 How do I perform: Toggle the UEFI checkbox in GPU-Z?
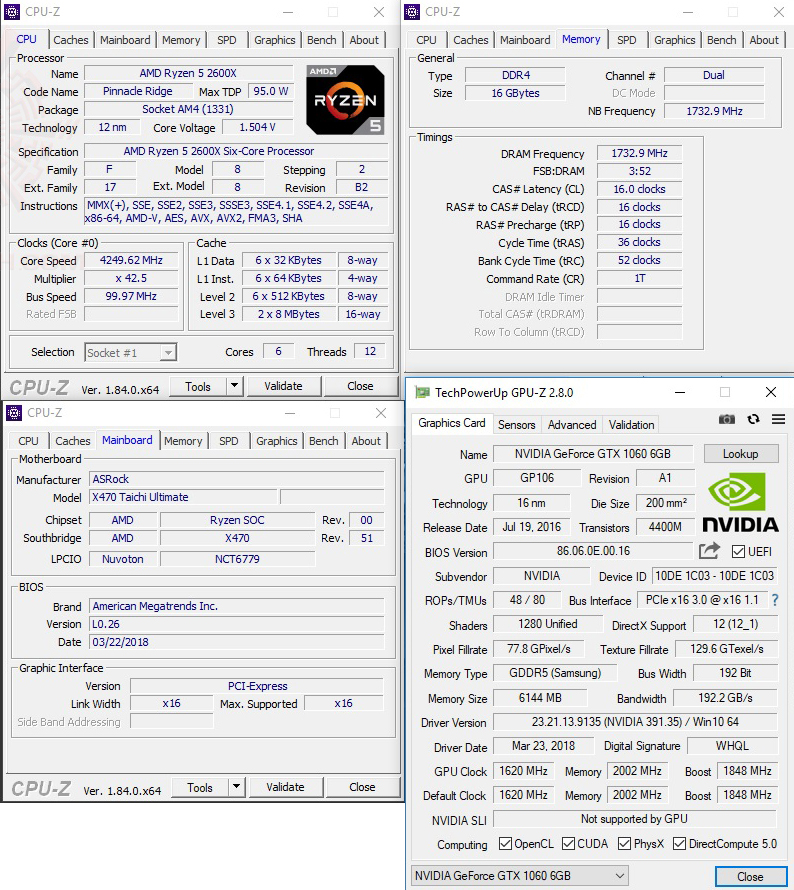[x=738, y=551]
